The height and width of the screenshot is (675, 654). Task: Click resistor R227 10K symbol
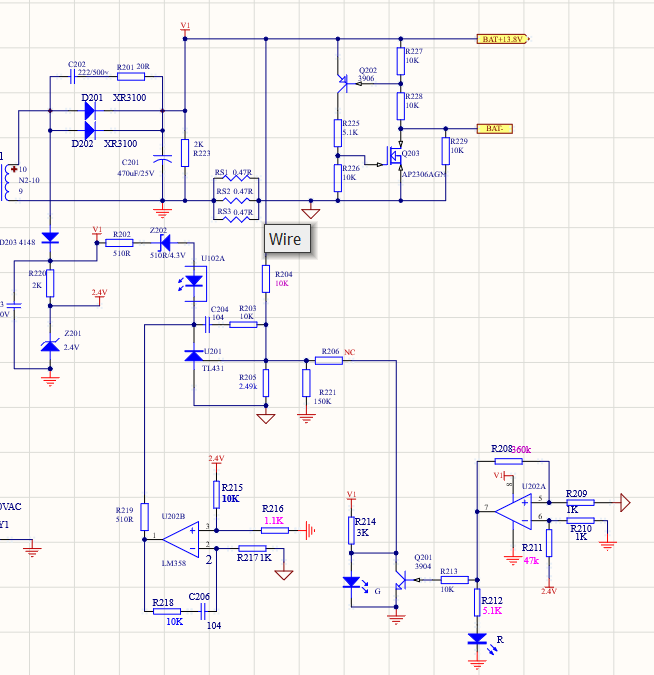(x=401, y=61)
